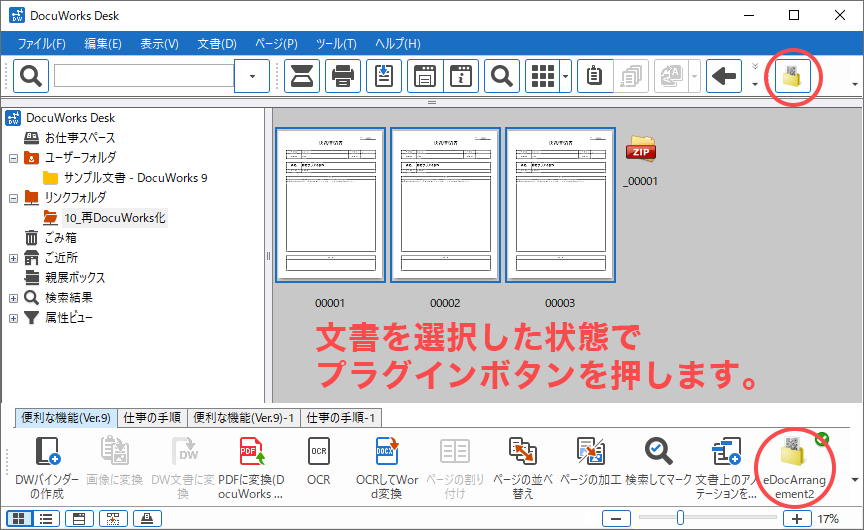Select the 便利な機能(Ver.9) tab
Screen dimensions: 864x530
coord(66,418)
